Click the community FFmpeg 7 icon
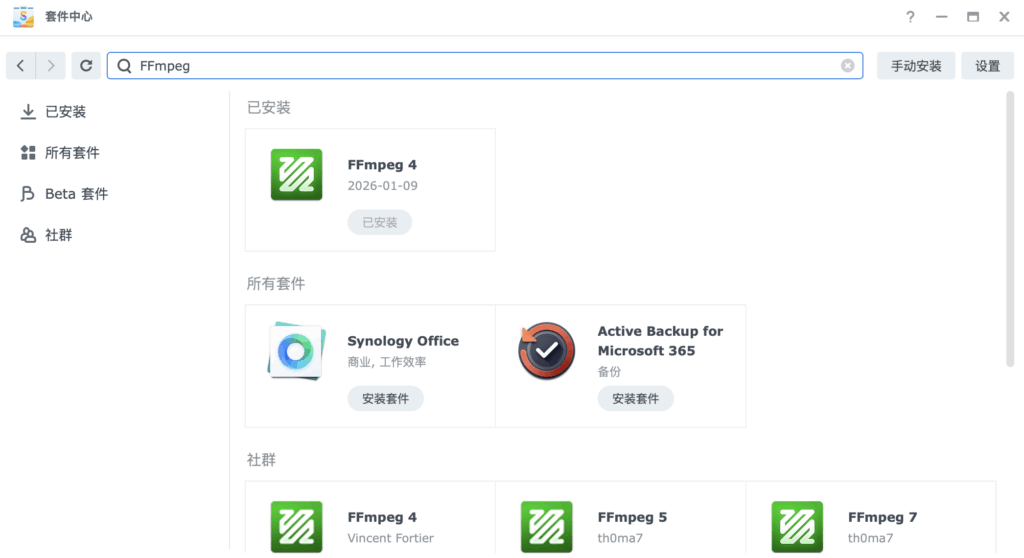 (x=797, y=526)
